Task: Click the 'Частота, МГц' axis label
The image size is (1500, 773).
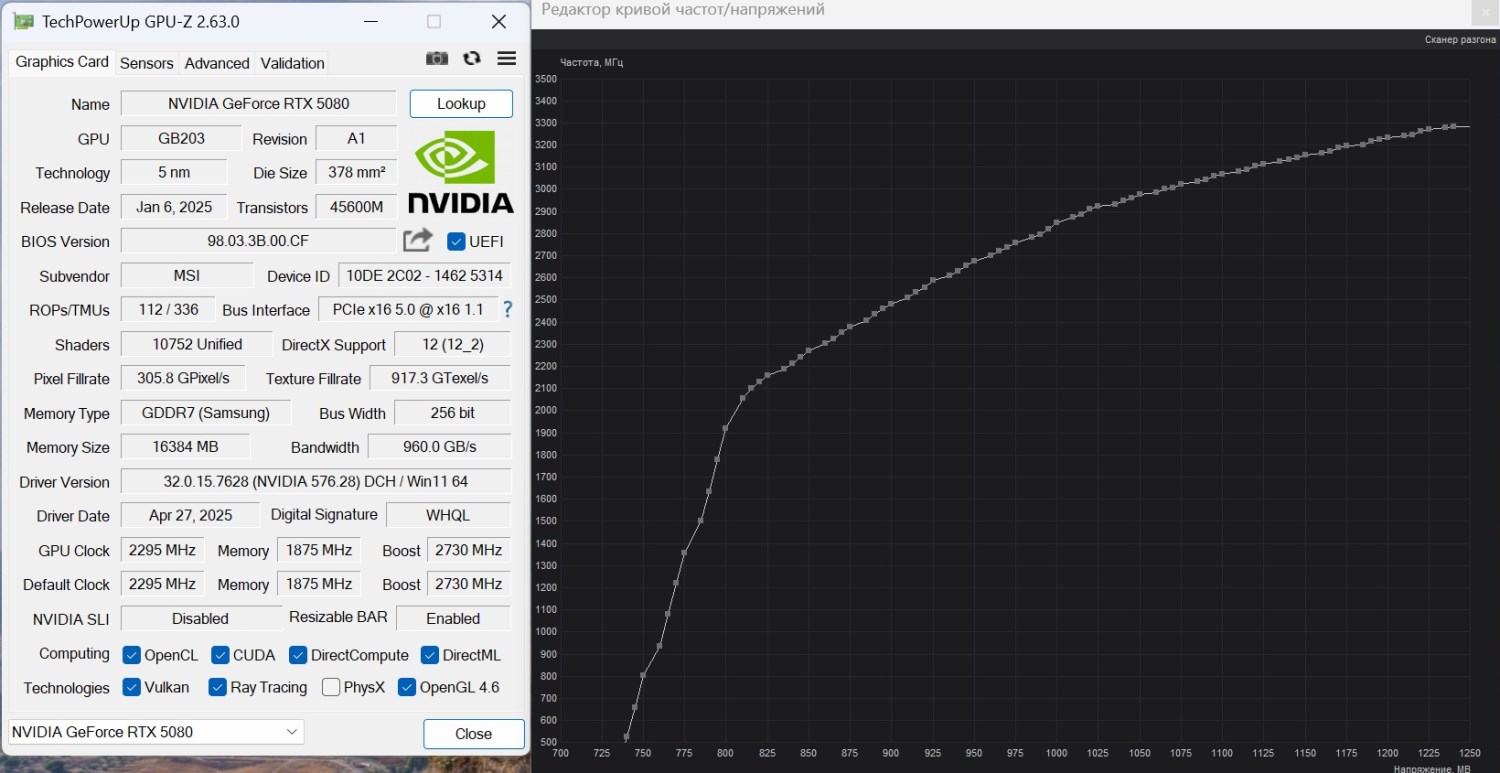Action: pos(591,62)
